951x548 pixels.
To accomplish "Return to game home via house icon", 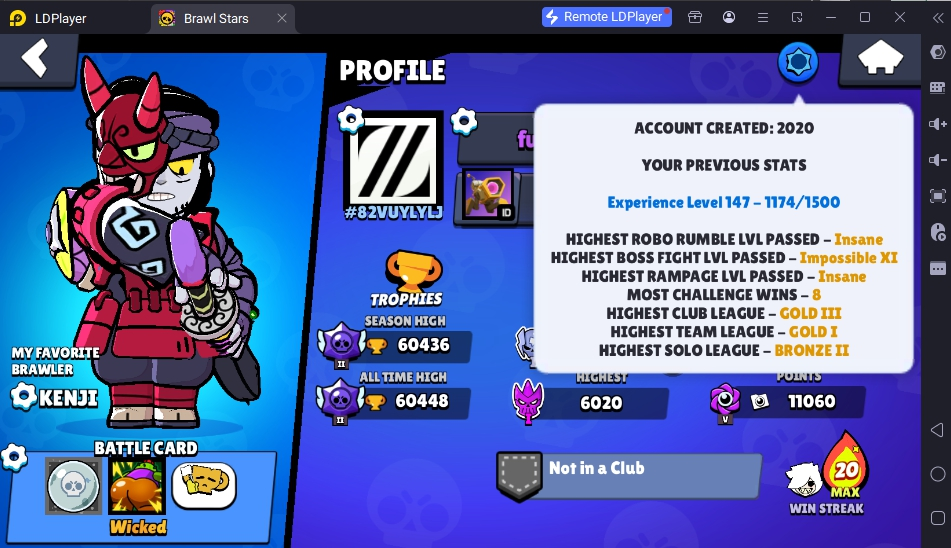I will tap(880, 59).
